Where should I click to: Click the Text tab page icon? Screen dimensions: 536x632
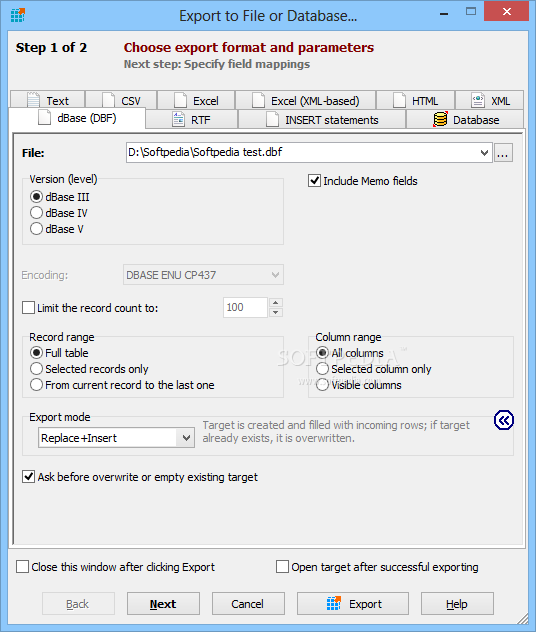(33, 100)
